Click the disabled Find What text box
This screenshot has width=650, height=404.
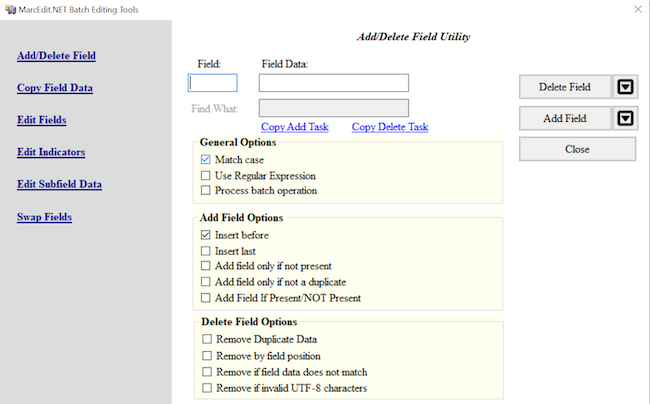tap(334, 108)
